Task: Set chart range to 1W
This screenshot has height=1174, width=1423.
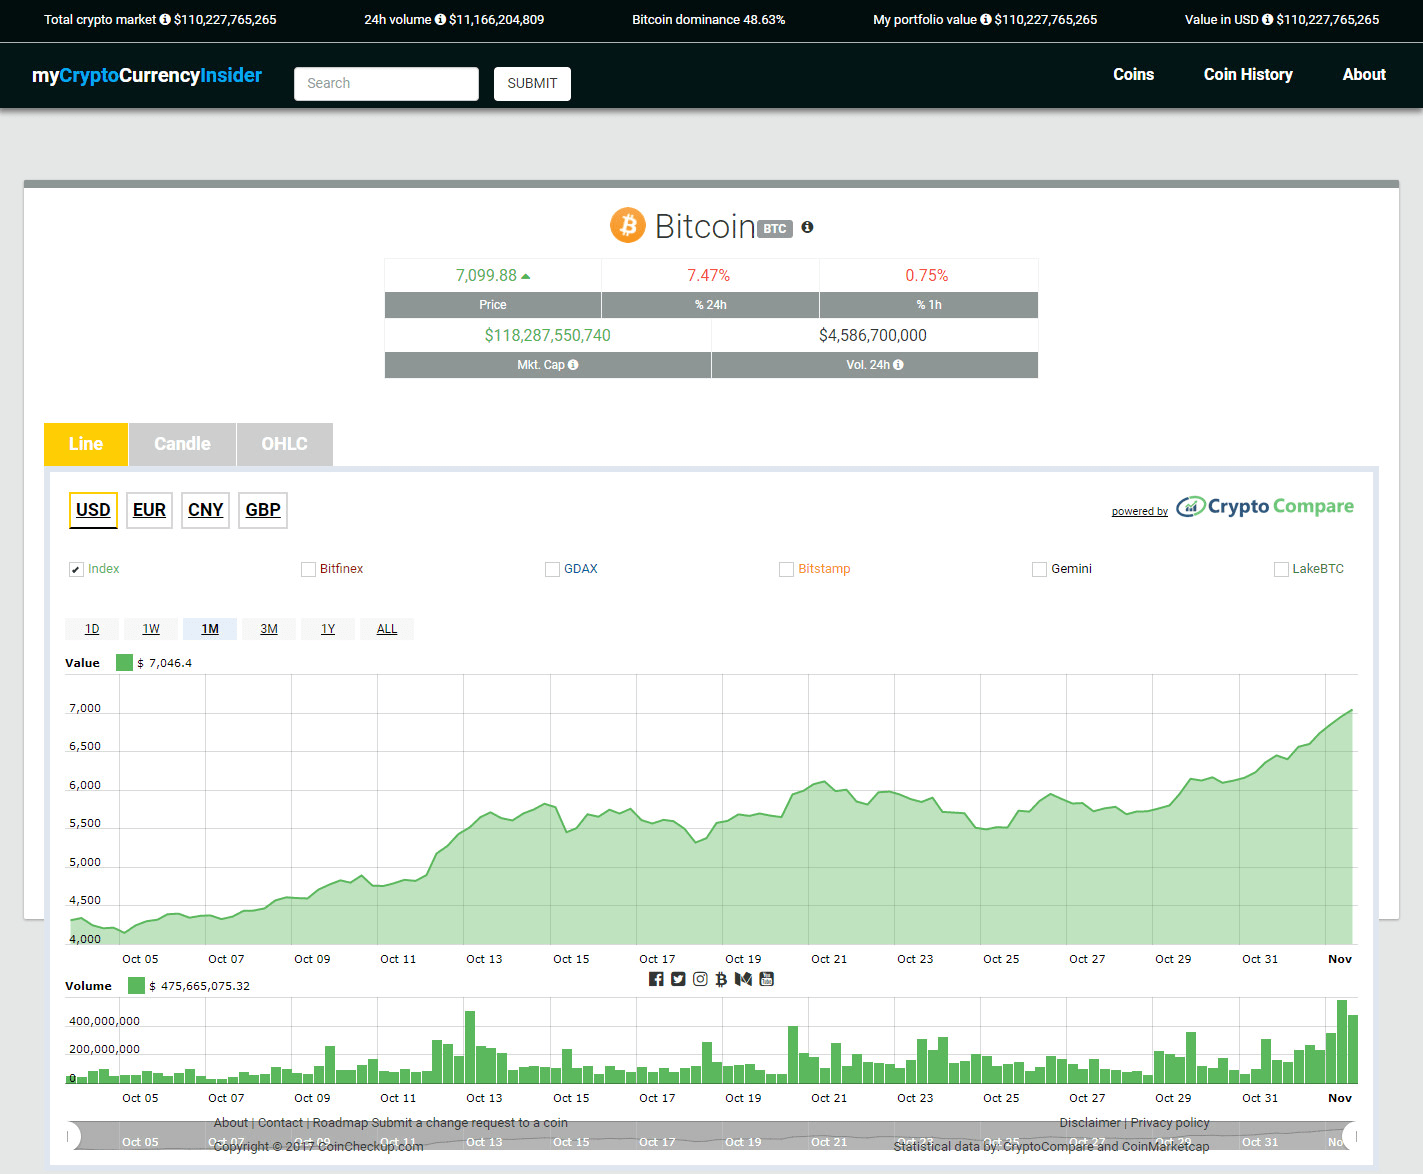Action: pyautogui.click(x=151, y=629)
